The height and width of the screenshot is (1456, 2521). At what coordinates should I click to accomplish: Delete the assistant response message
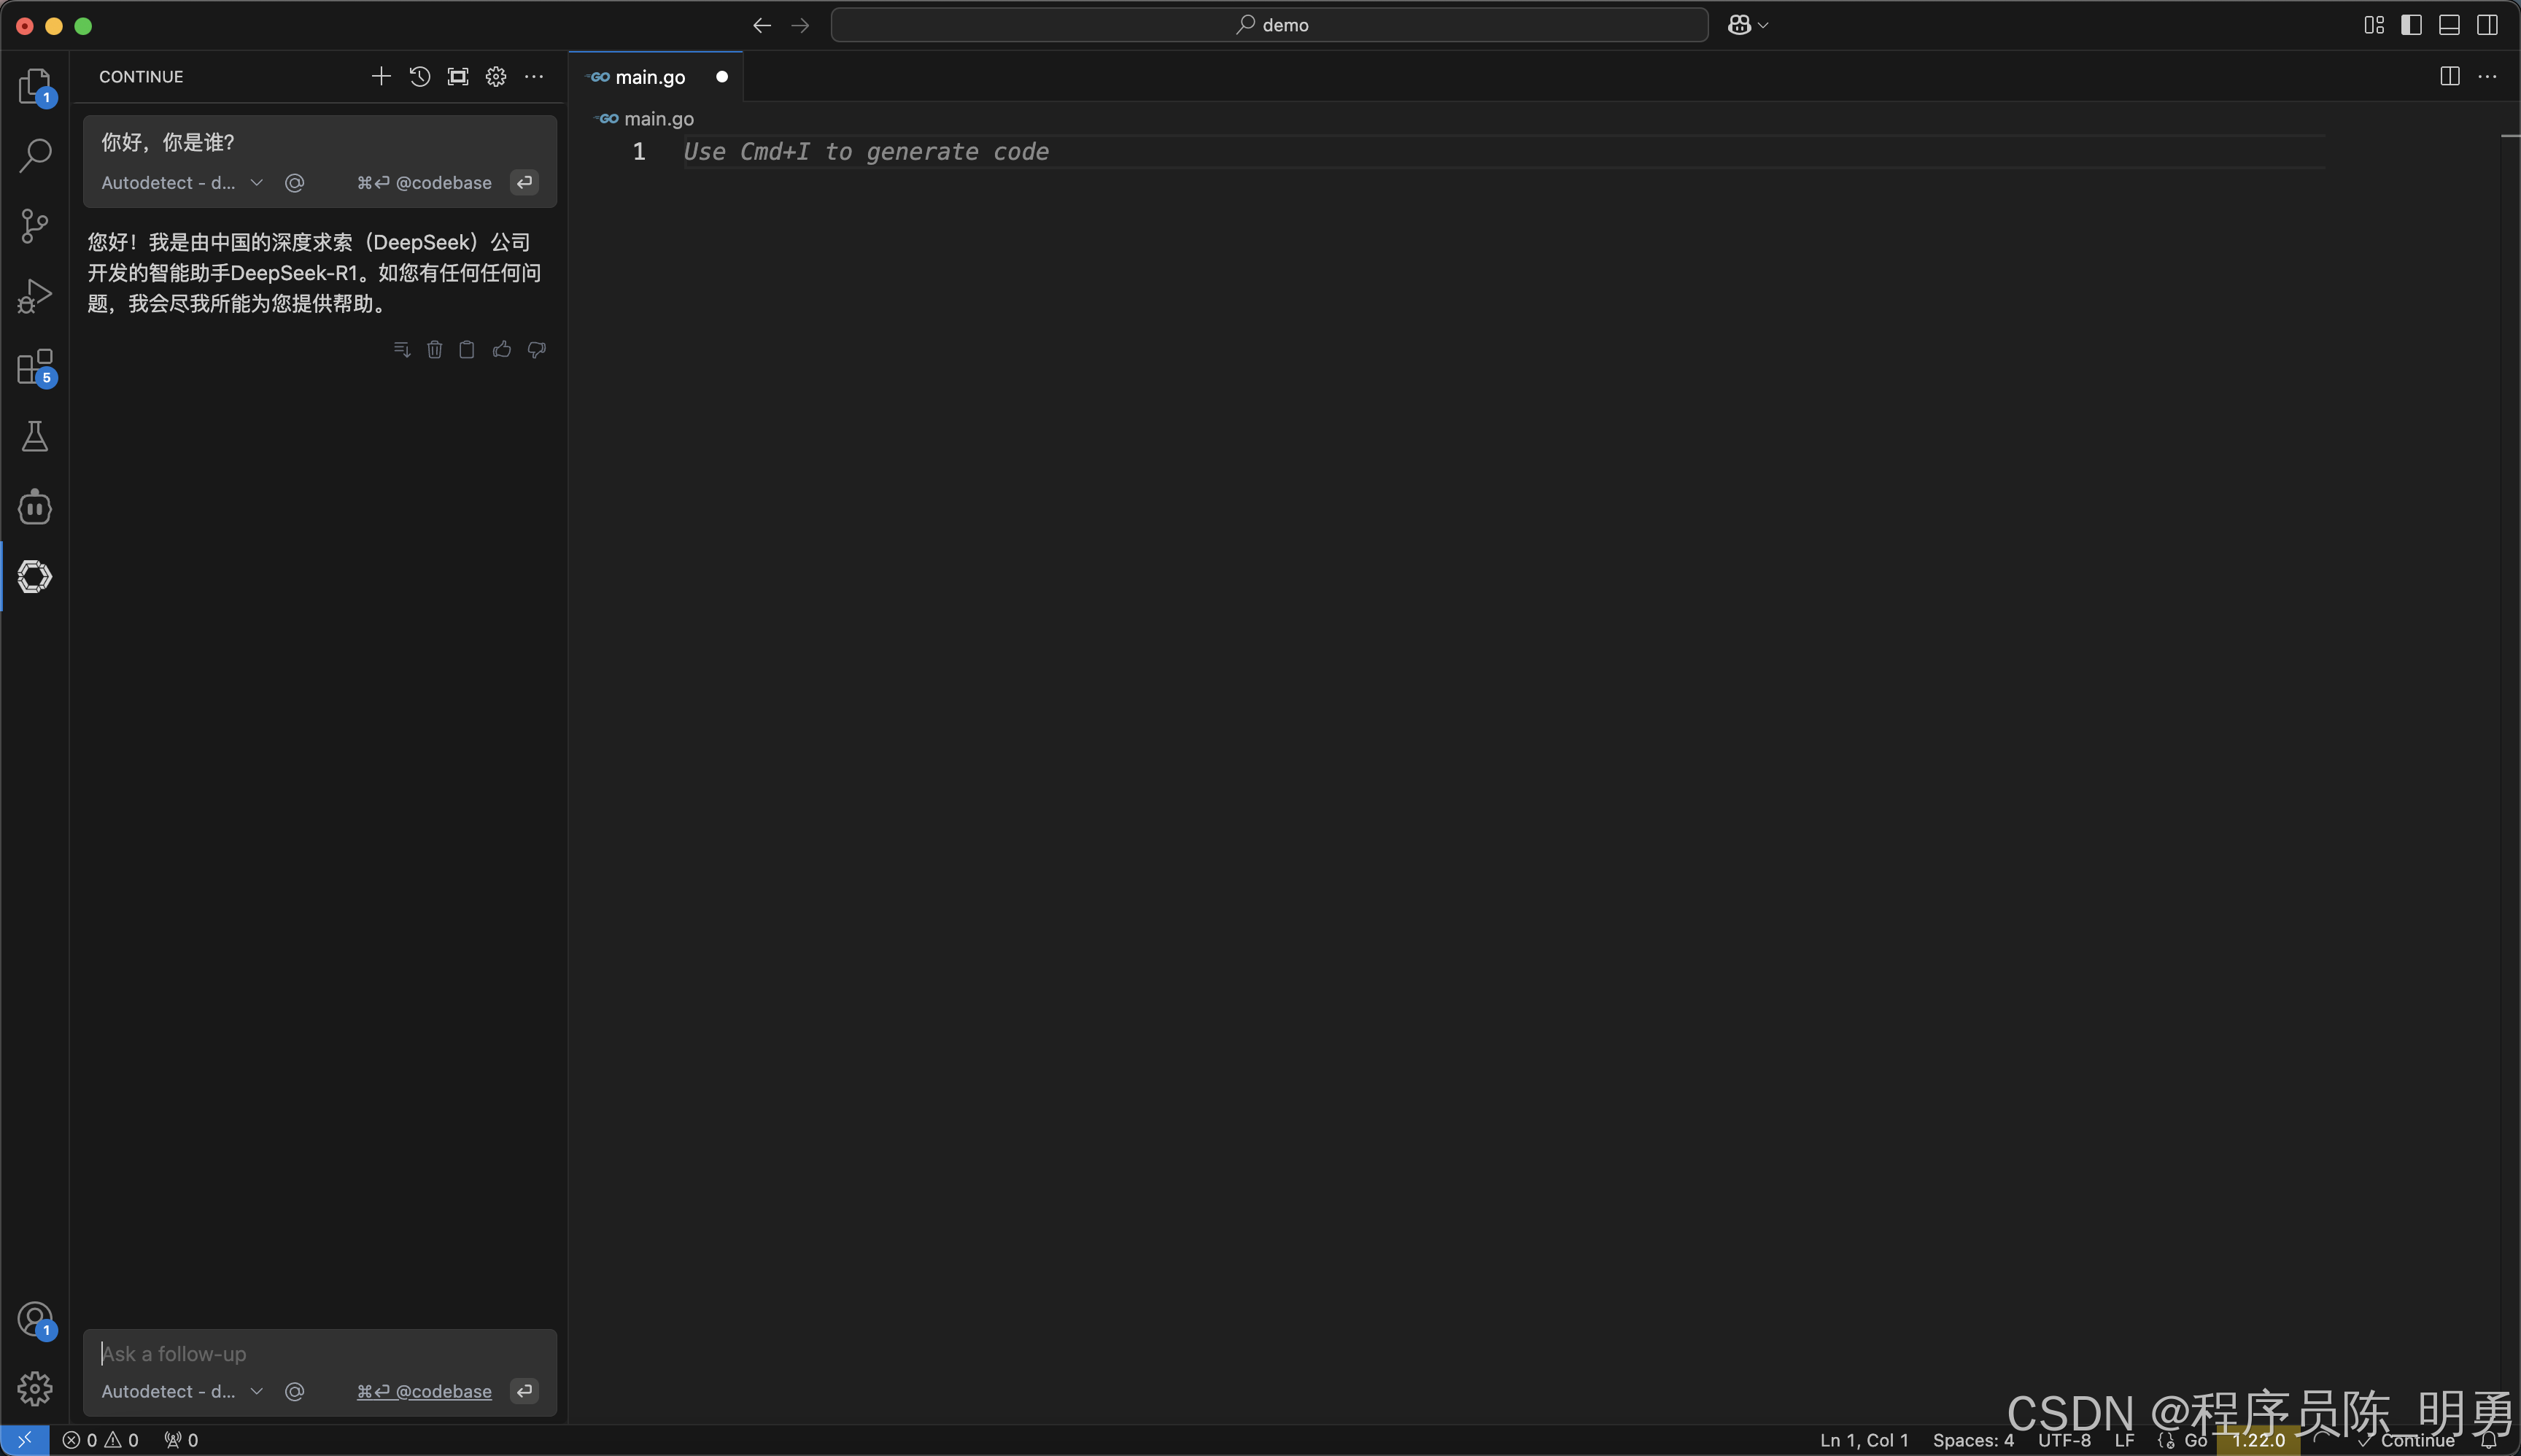tap(434, 349)
